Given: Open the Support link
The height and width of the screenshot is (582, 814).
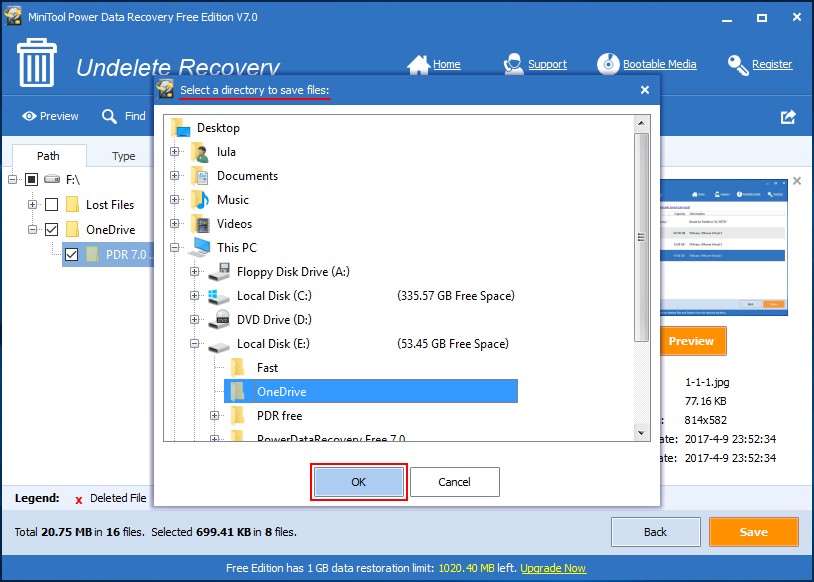Looking at the screenshot, I should point(547,64).
